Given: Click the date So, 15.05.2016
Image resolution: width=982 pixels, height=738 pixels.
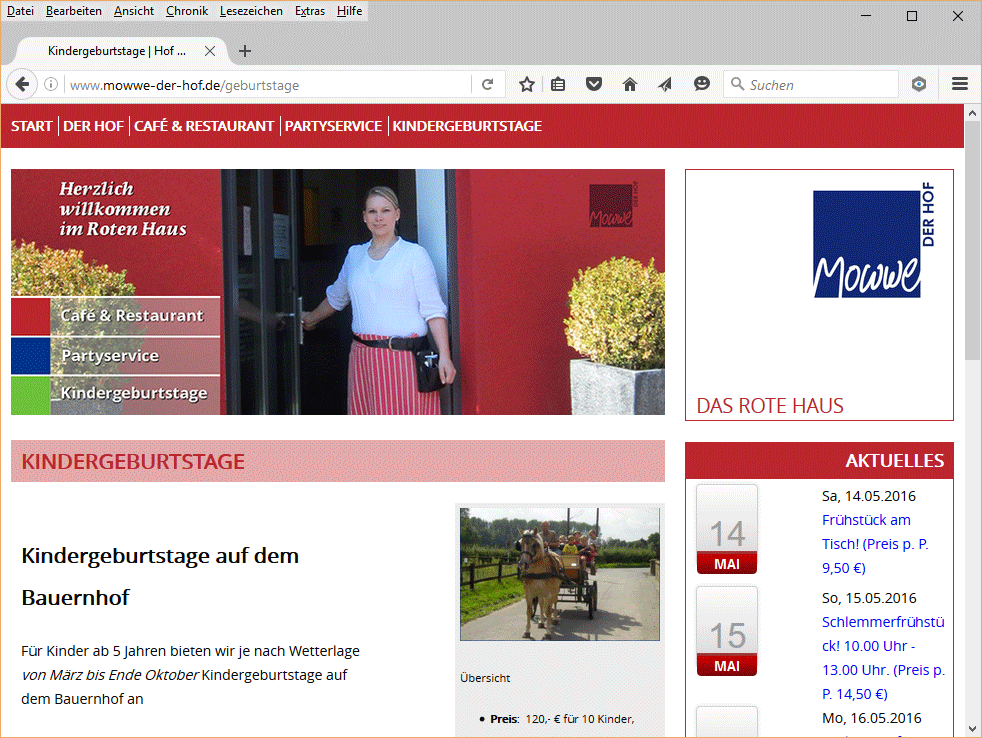Looking at the screenshot, I should (x=869, y=598).
